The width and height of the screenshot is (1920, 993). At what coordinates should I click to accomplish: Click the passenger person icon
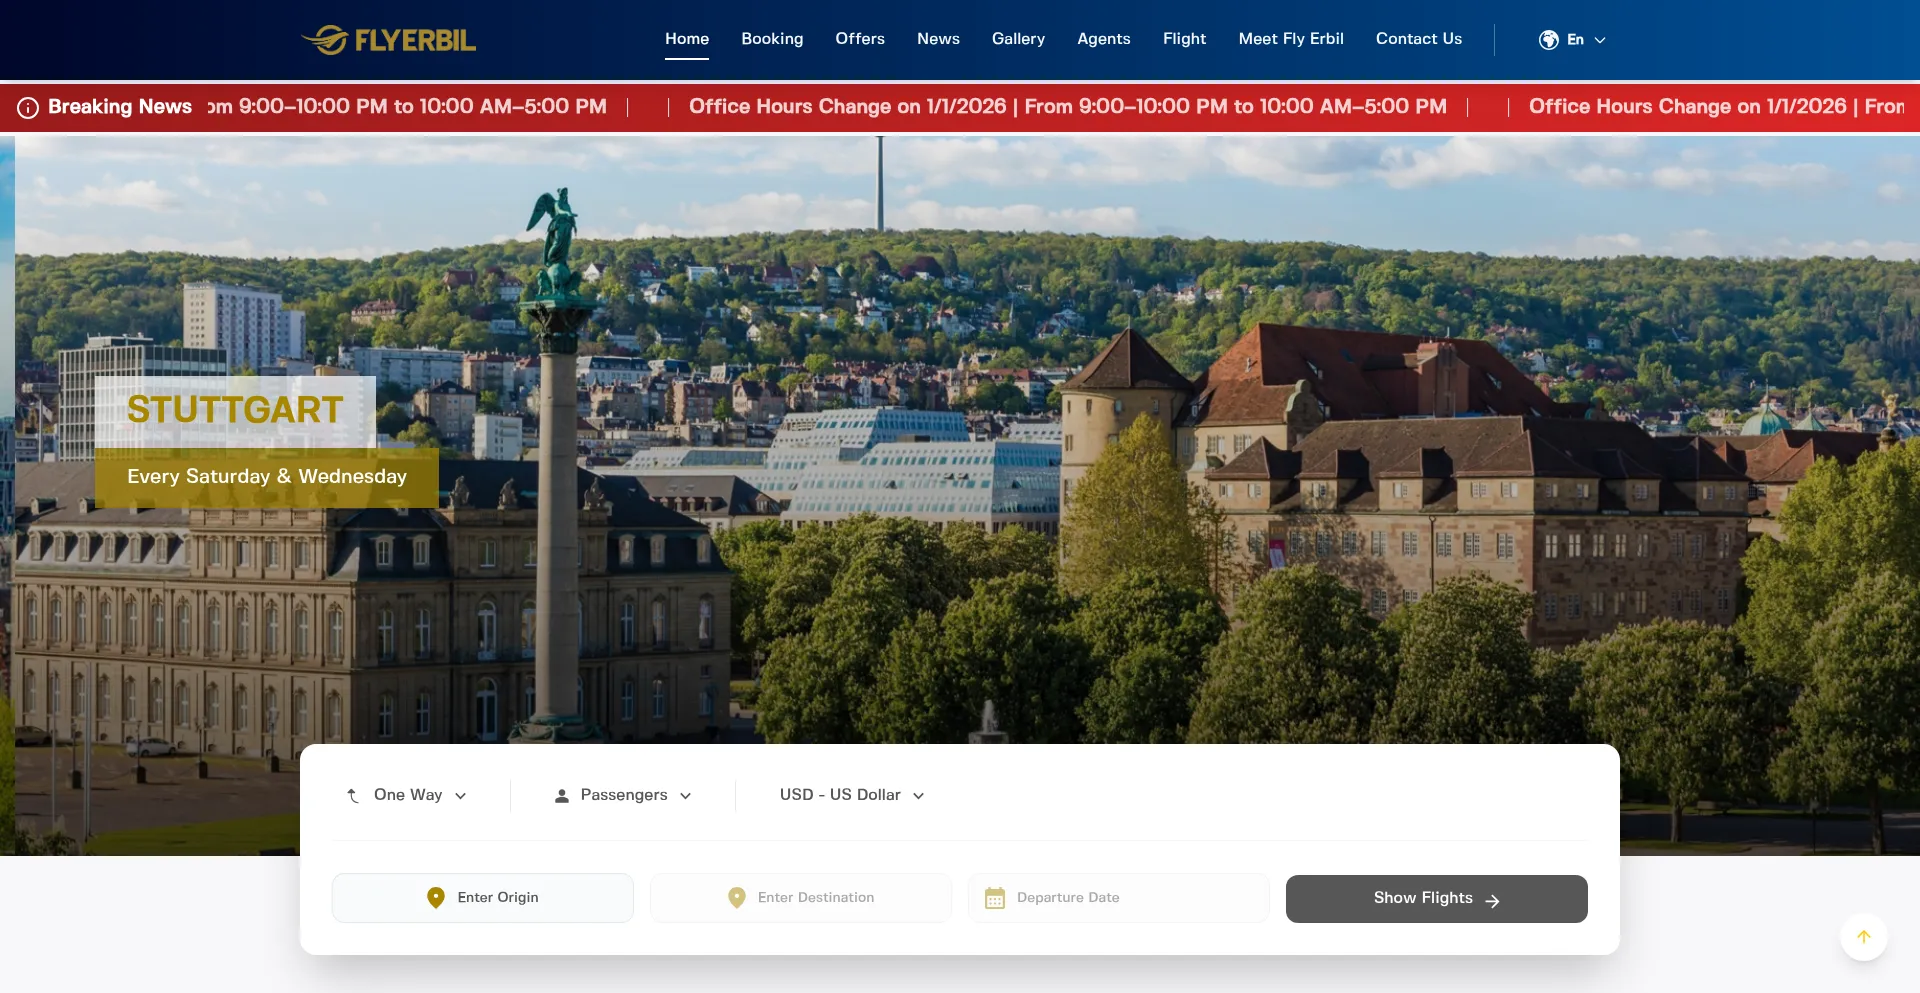(562, 796)
